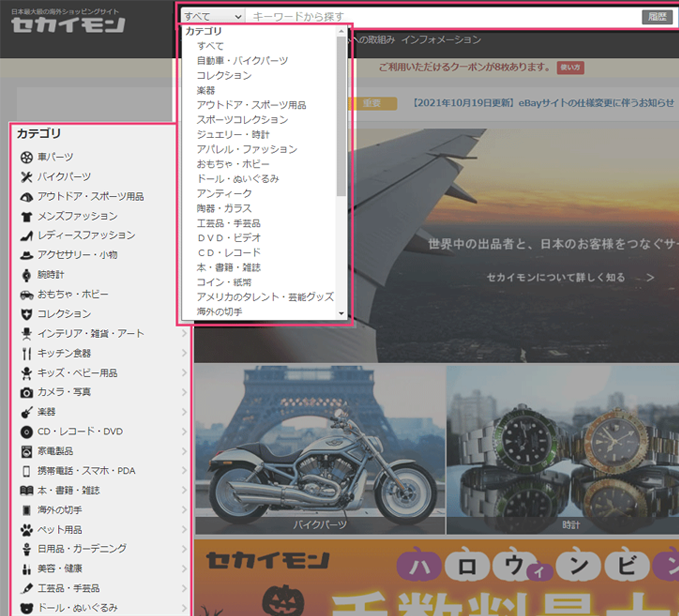Click the 家電製品 washing machine icon
The image size is (679, 616).
click(x=26, y=452)
